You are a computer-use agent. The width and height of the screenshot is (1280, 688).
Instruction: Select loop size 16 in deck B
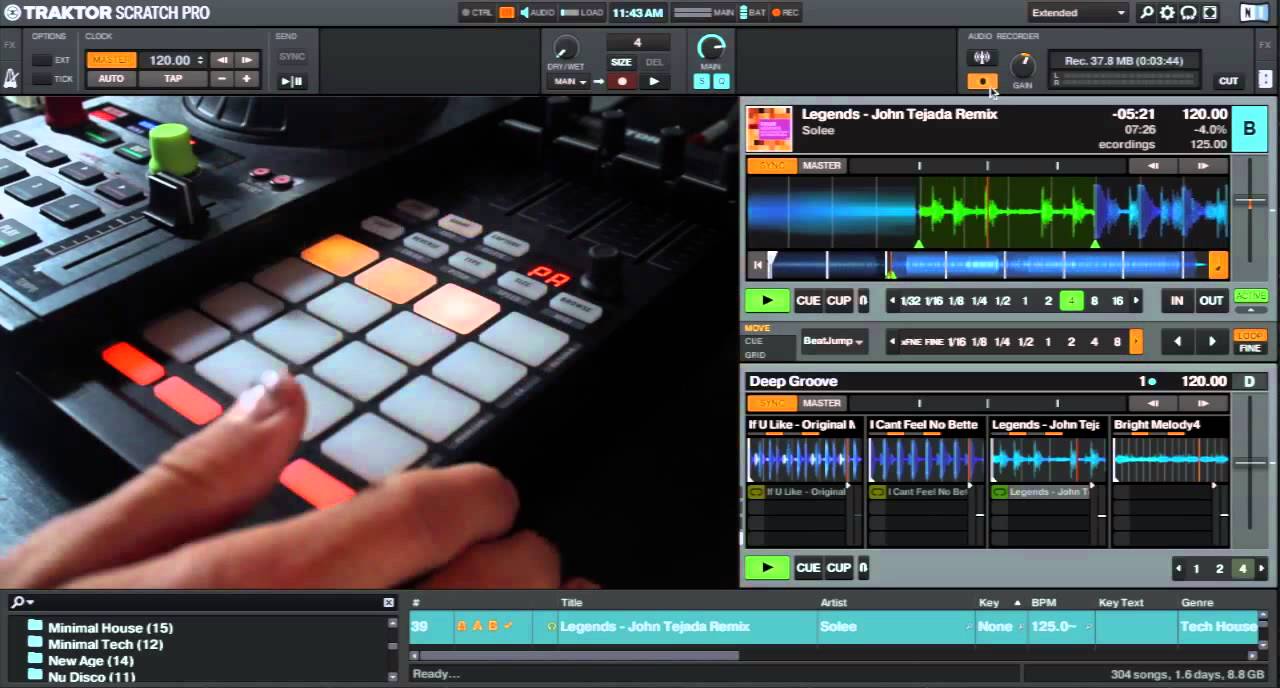(1118, 301)
